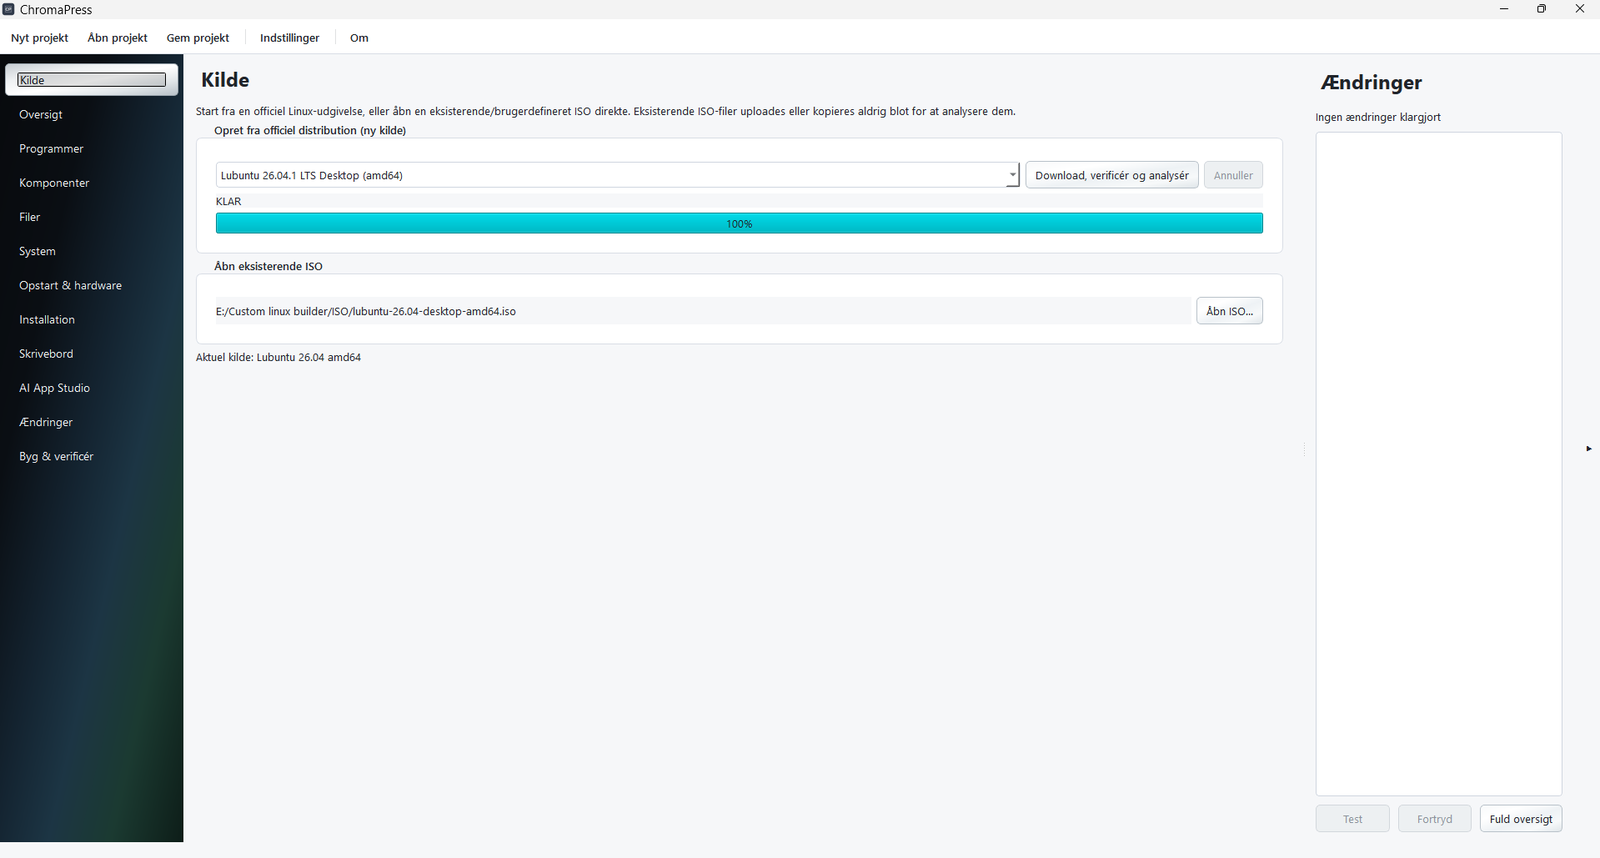Click 'Opret fra officiel distribution (ny kilde)' label

[x=310, y=130]
